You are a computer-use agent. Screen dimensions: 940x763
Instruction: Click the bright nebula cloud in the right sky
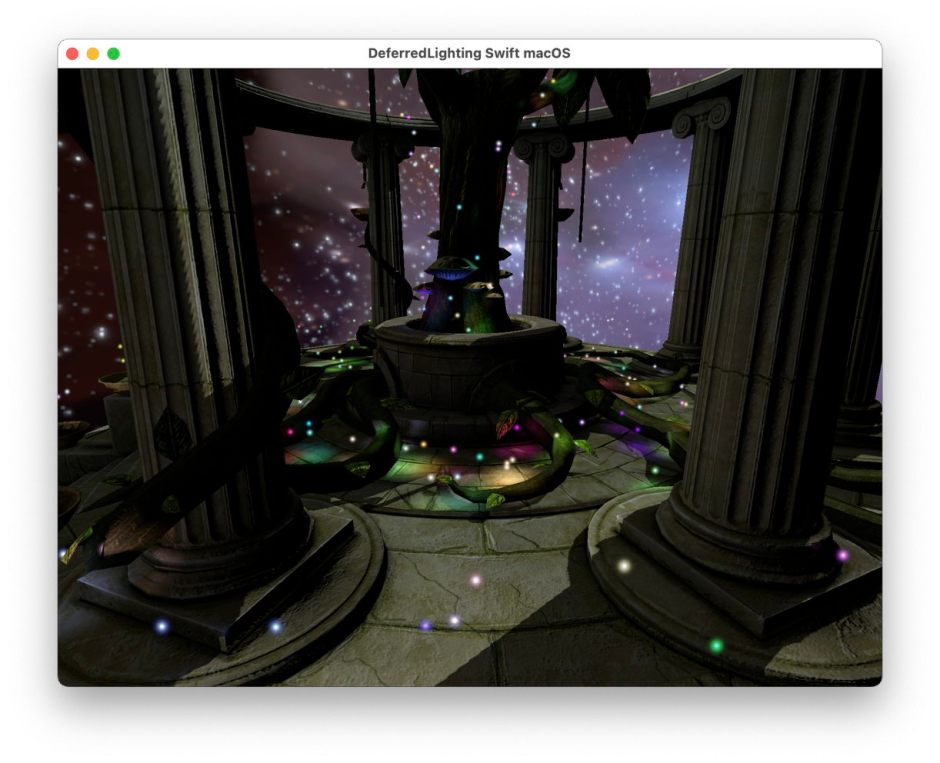pos(612,265)
